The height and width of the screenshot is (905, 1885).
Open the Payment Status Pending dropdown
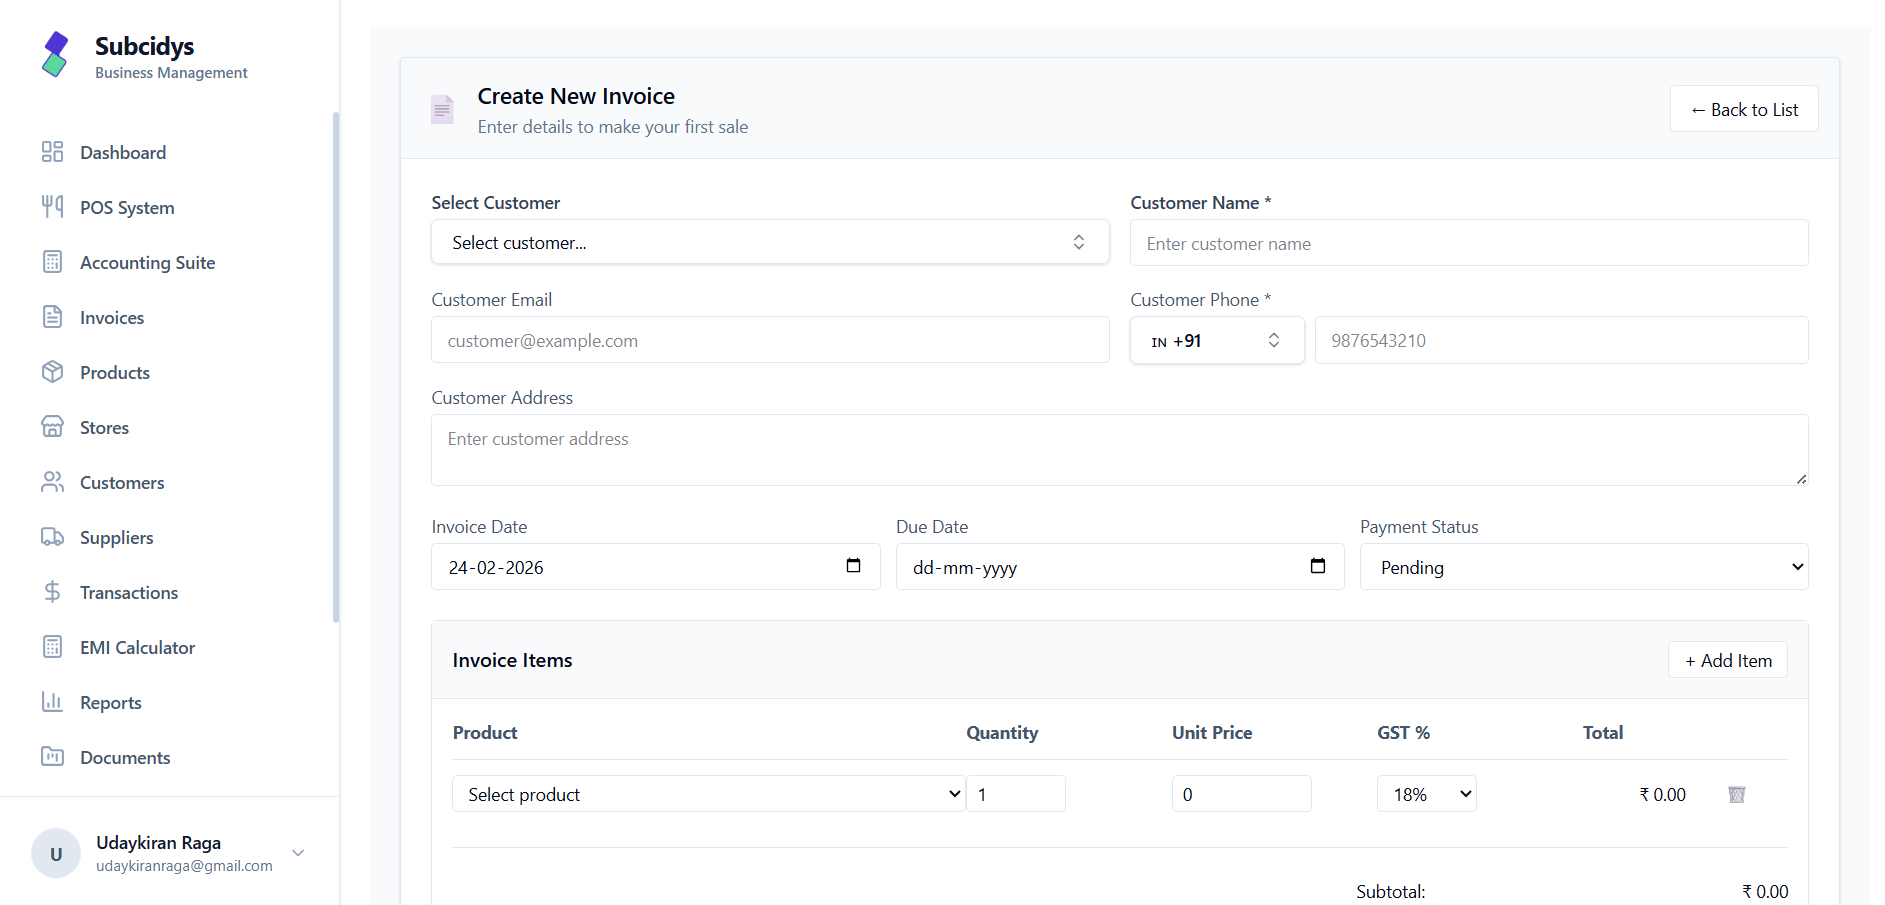click(x=1584, y=567)
